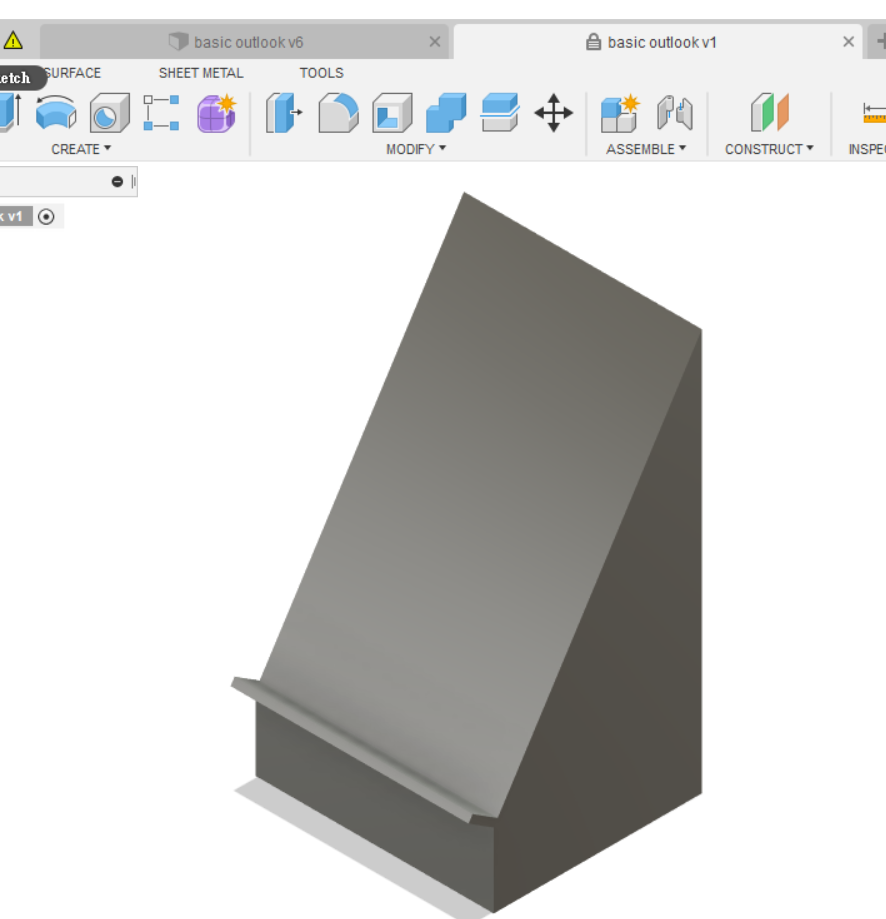The height and width of the screenshot is (919, 886).
Task: Open the INSPECT panel label
Action: point(867,149)
